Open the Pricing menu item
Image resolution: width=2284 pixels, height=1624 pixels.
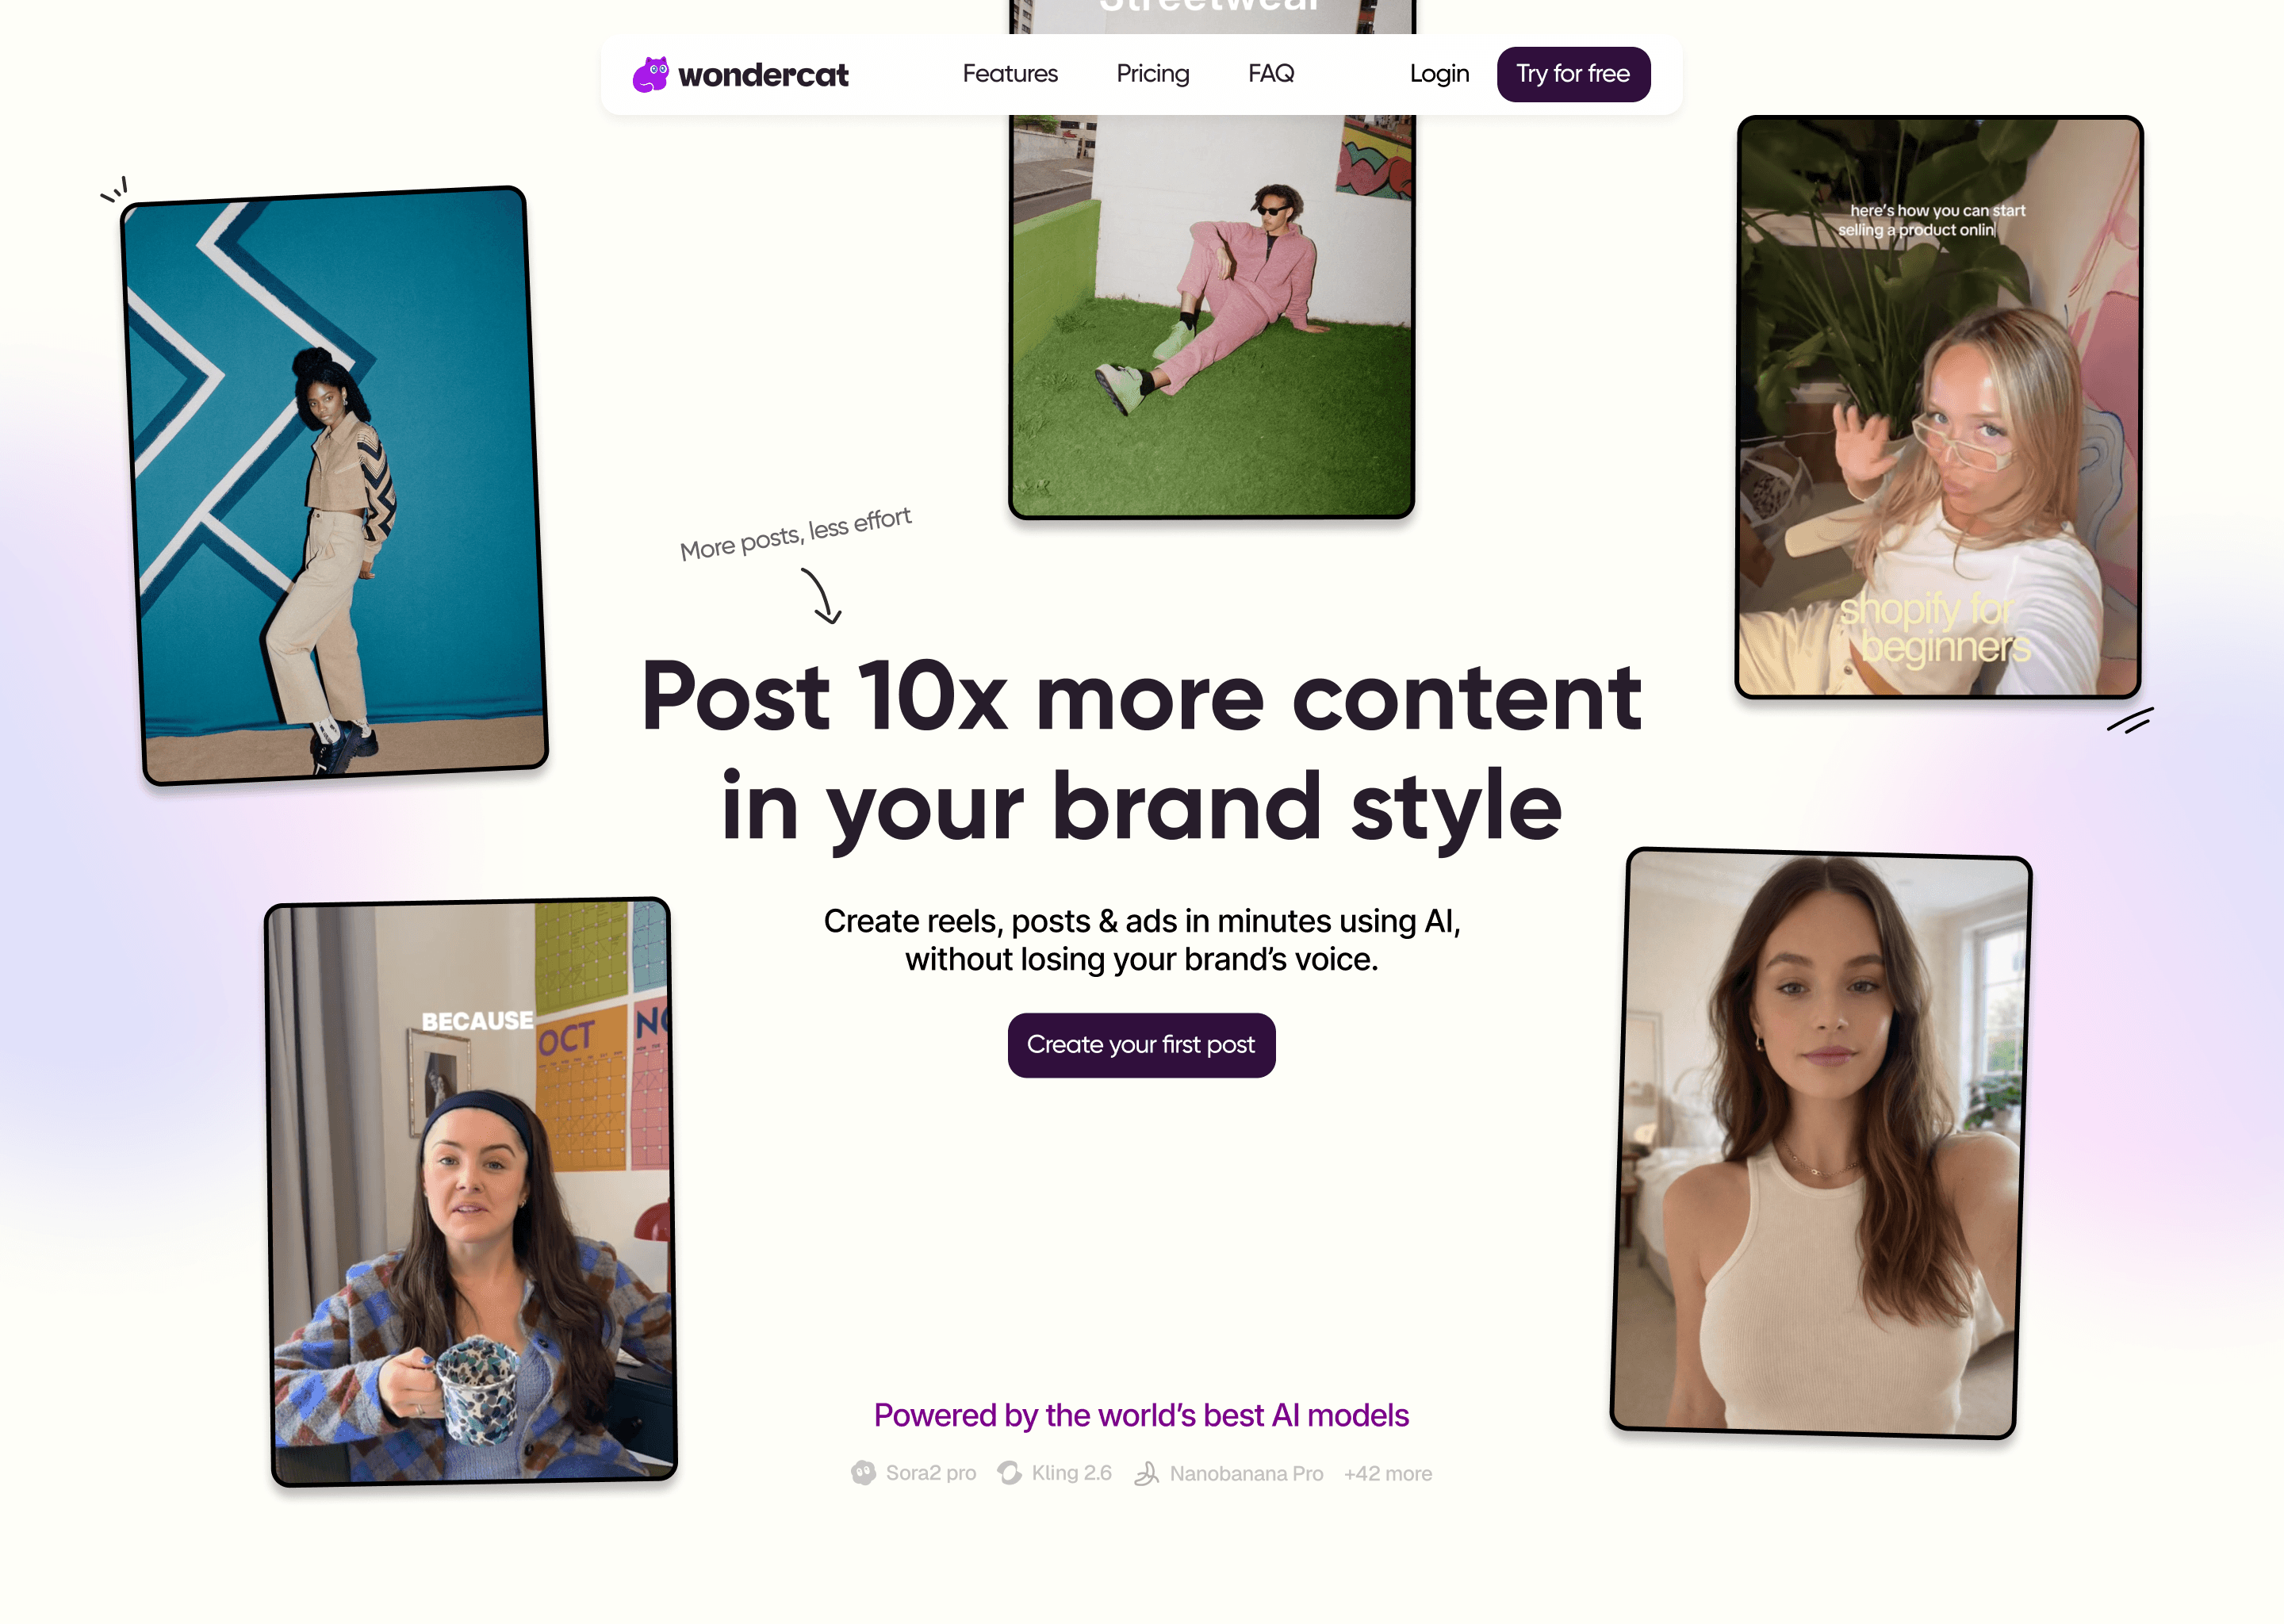pos(1153,74)
